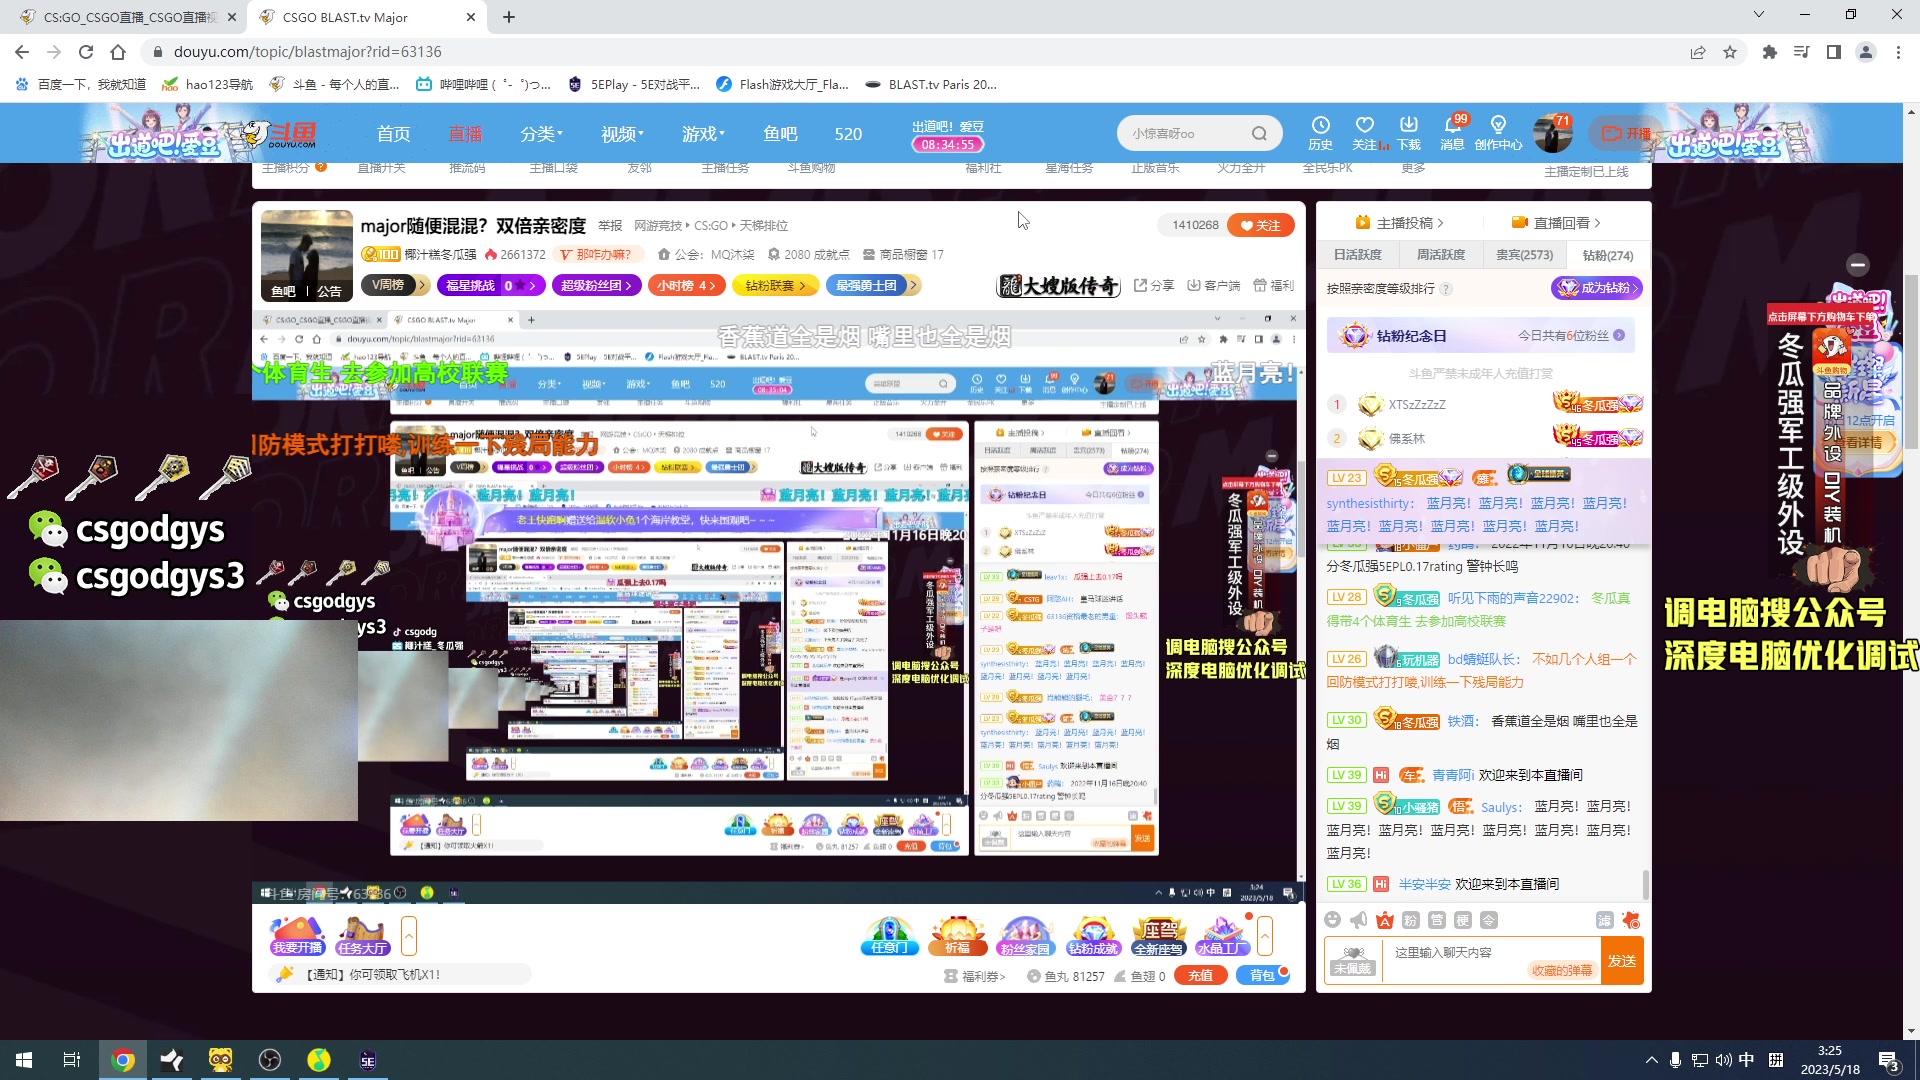Image resolution: width=1920 pixels, height=1080 pixels.
Task: Click the 分享 share icon link
Action: pos(1154,286)
